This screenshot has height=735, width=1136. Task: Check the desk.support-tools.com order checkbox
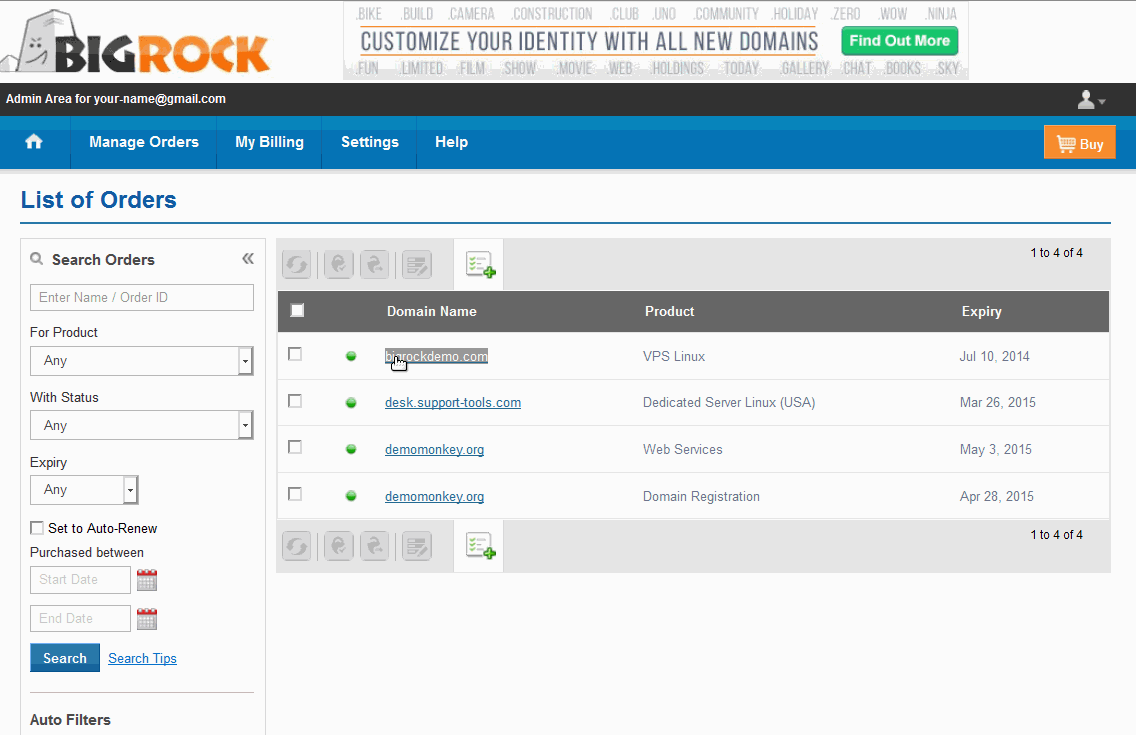pos(295,401)
